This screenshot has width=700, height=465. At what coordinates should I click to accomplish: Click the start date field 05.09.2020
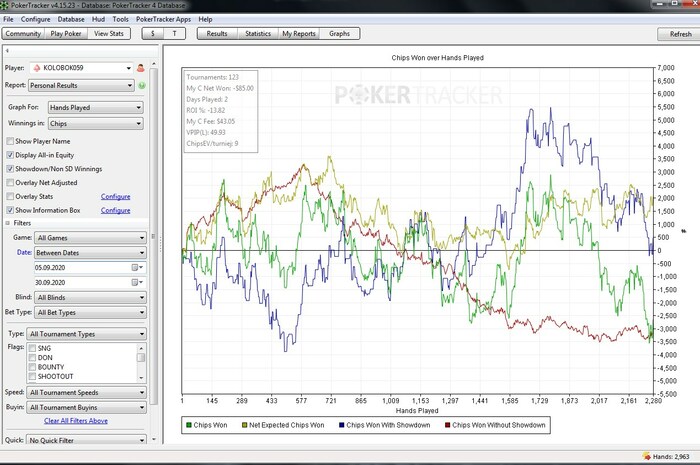[x=80, y=268]
